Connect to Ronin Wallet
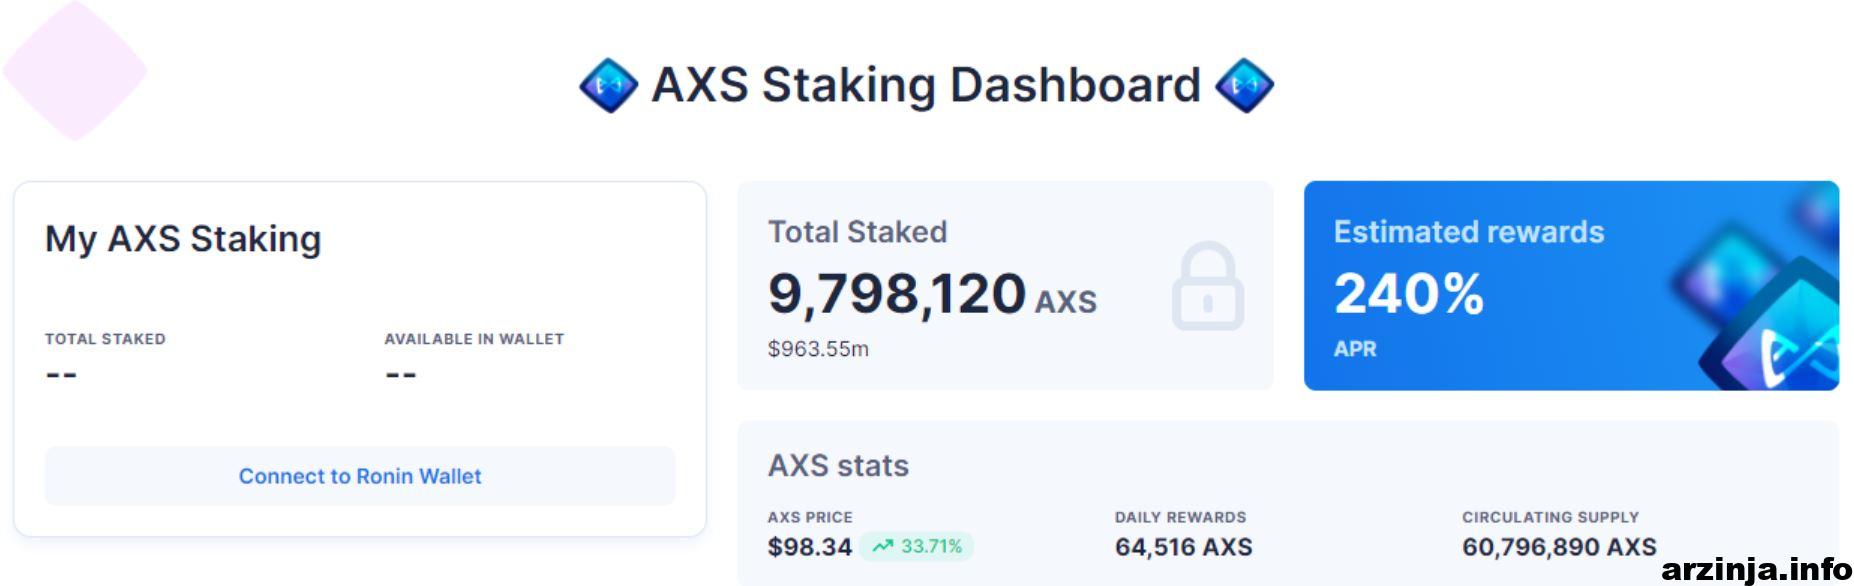Image resolution: width=1854 pixels, height=586 pixels. (360, 476)
